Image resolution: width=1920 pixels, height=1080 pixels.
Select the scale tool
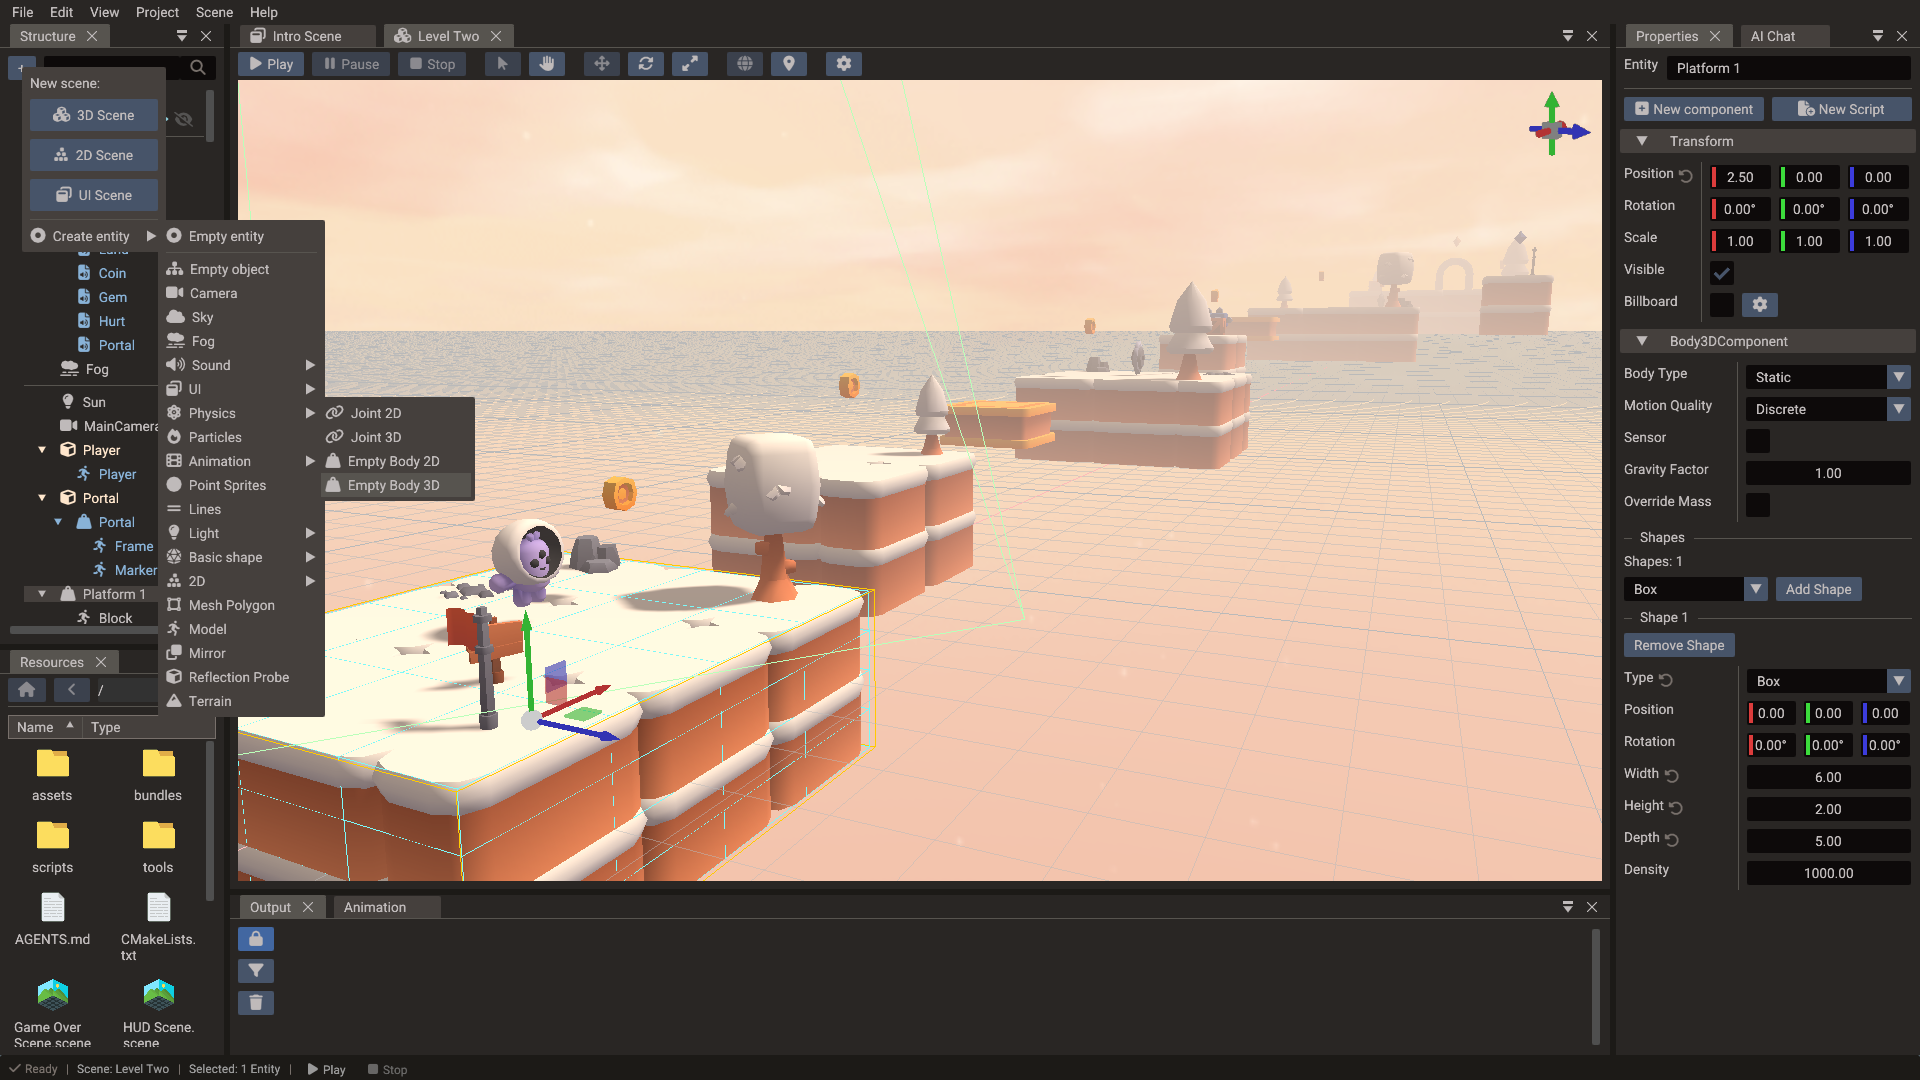(x=690, y=64)
